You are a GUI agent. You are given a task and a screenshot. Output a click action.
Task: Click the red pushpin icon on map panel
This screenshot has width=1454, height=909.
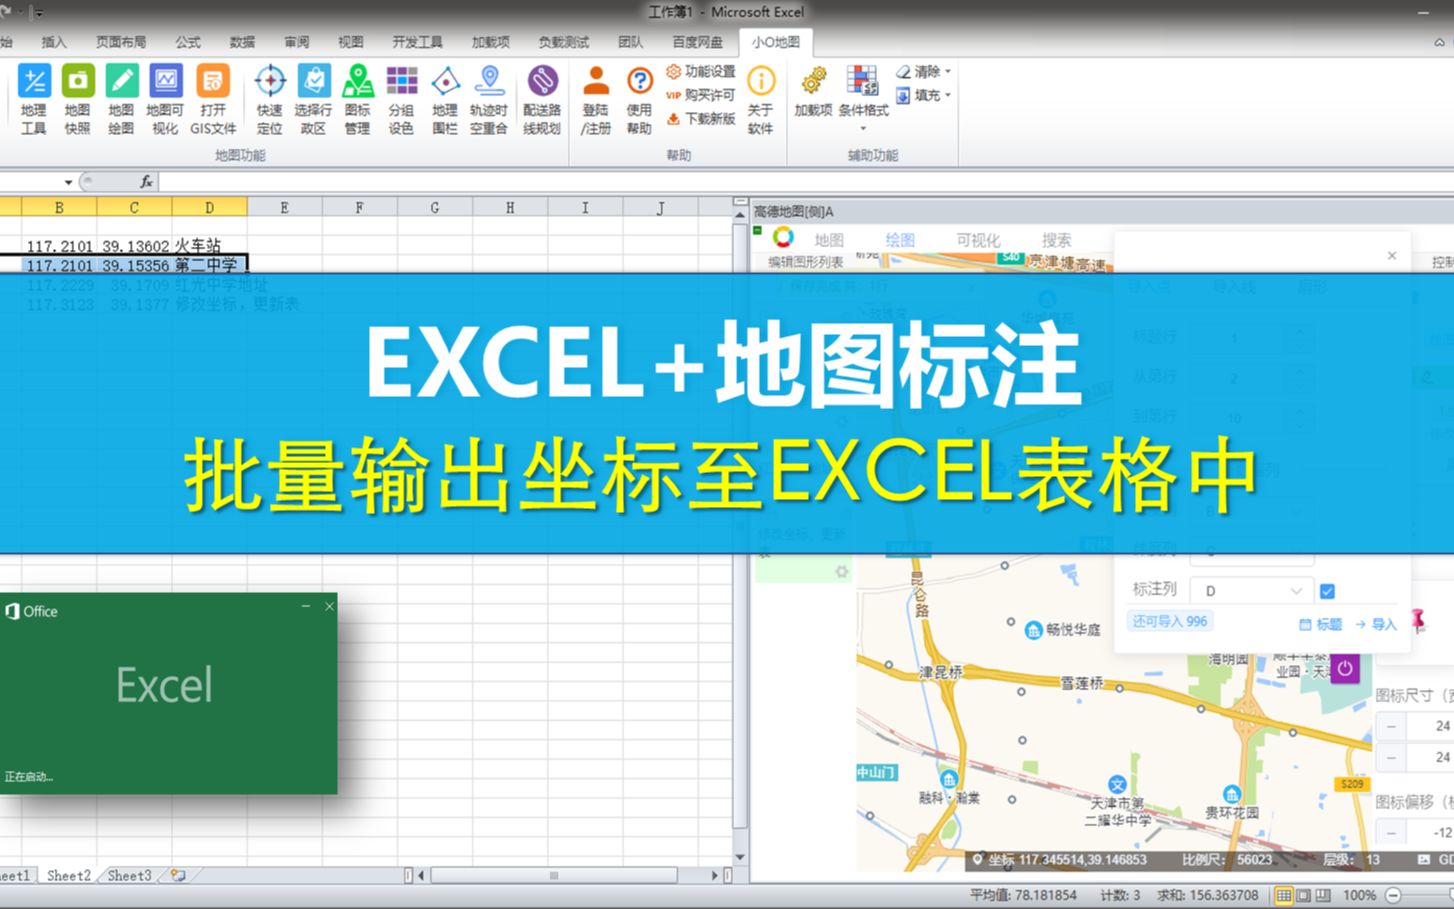point(1418,620)
